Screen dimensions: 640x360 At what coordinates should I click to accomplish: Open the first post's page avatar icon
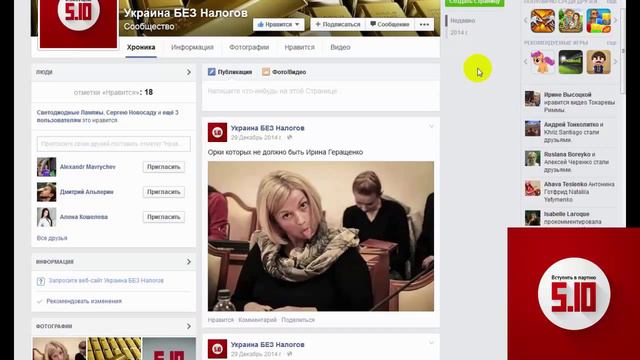click(x=218, y=132)
